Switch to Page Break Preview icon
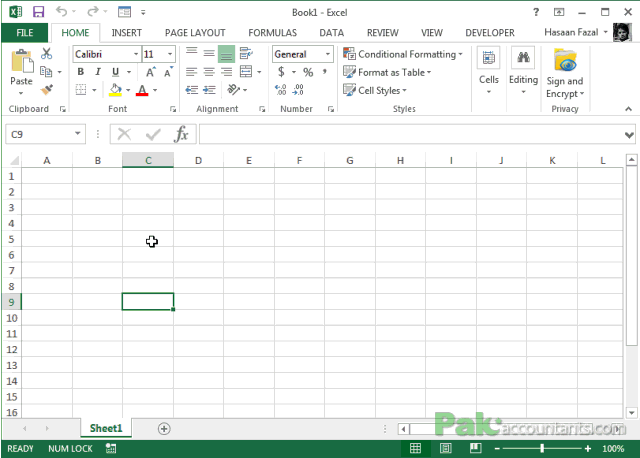 pyautogui.click(x=476, y=449)
